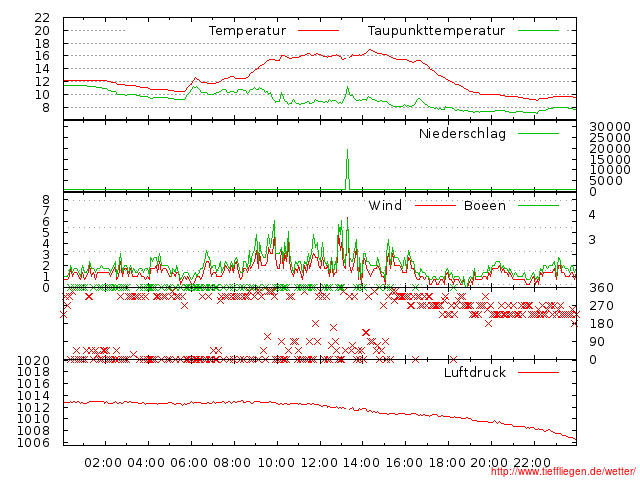Click precipitation axis value 5000
640x480 pixels.
point(606,181)
